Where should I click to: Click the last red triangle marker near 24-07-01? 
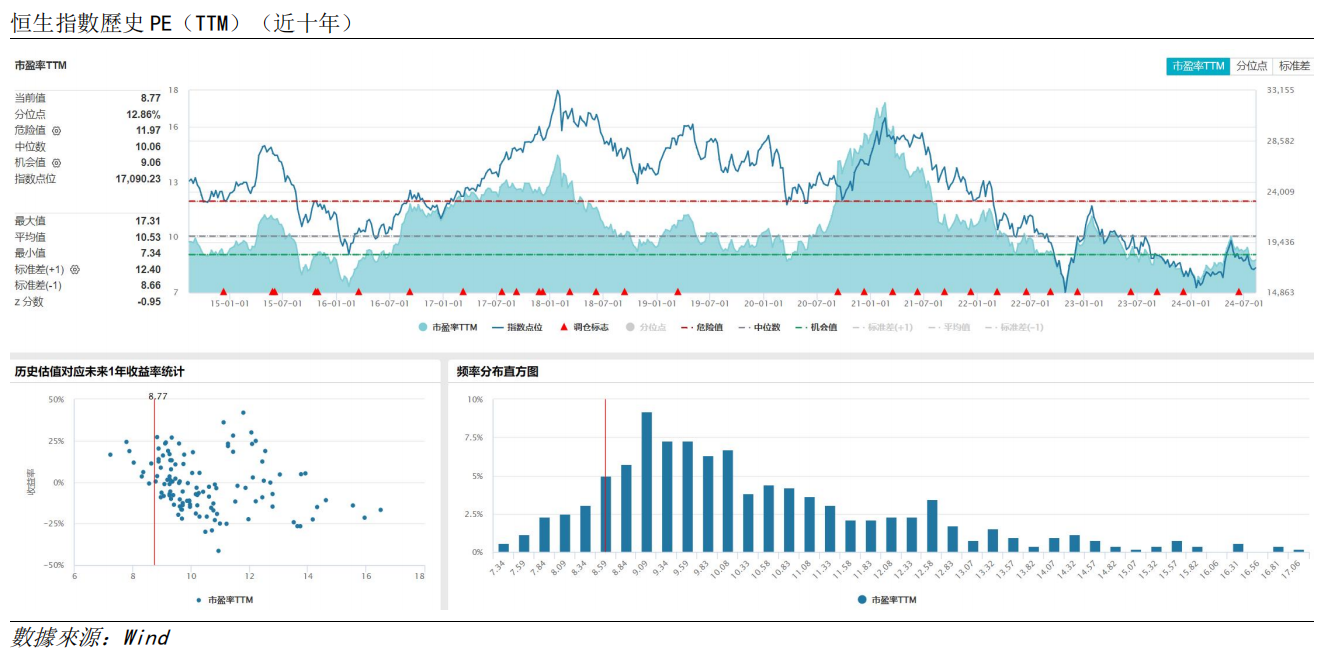tap(1238, 292)
